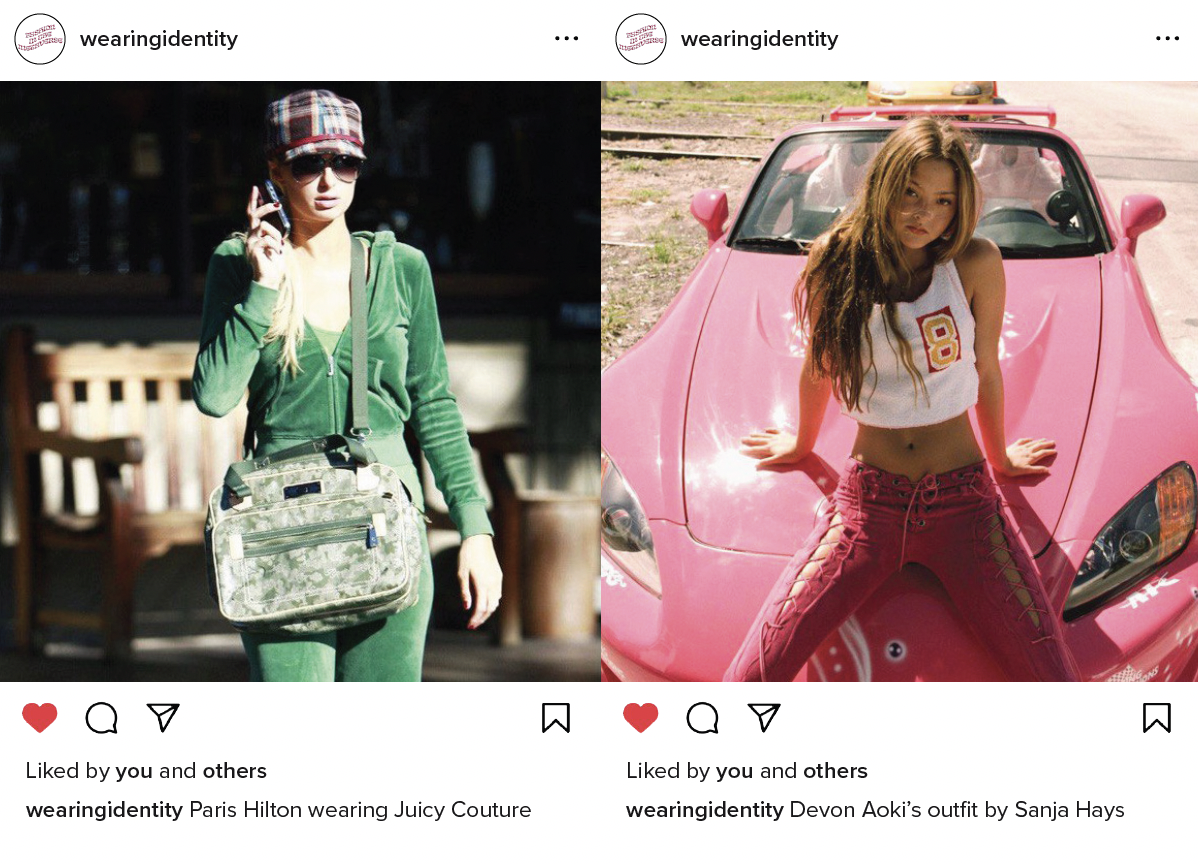This screenshot has height=864, width=1198.
Task: Bookmark the Paris Hilton post
Action: pos(555,718)
